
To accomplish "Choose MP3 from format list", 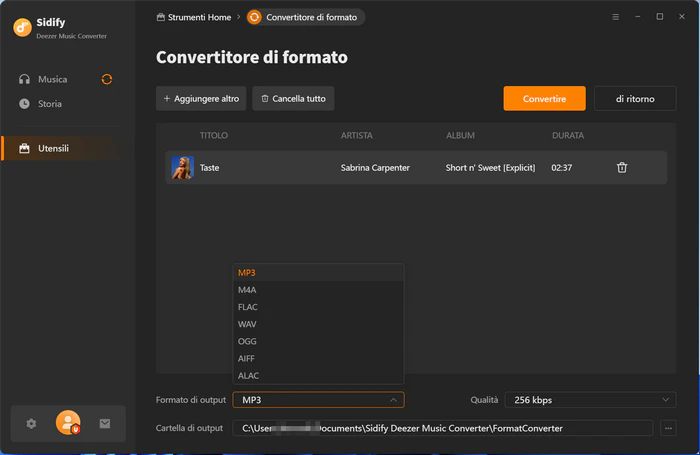I will click(x=318, y=273).
